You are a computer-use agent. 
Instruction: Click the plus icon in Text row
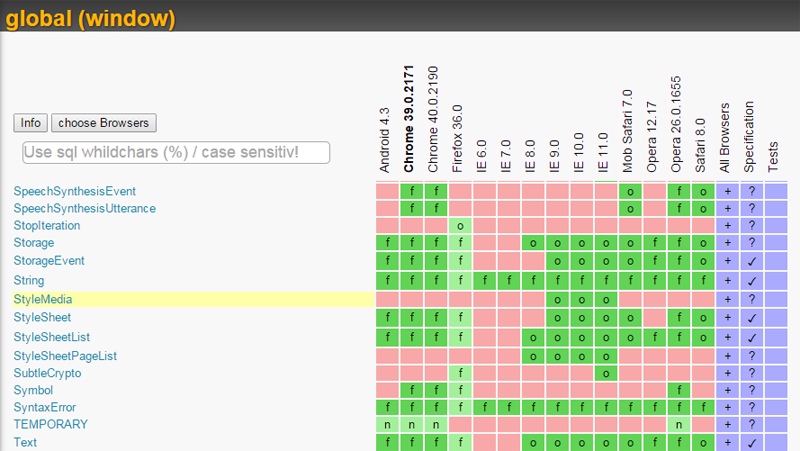pos(728,443)
